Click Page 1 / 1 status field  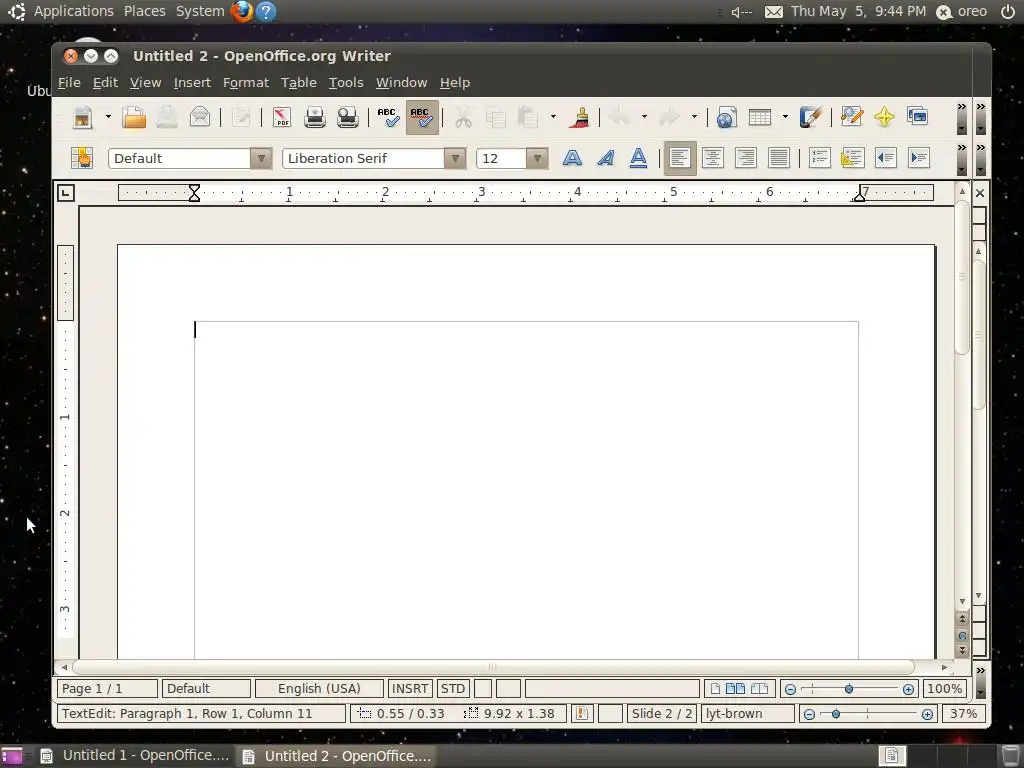[x=107, y=688]
